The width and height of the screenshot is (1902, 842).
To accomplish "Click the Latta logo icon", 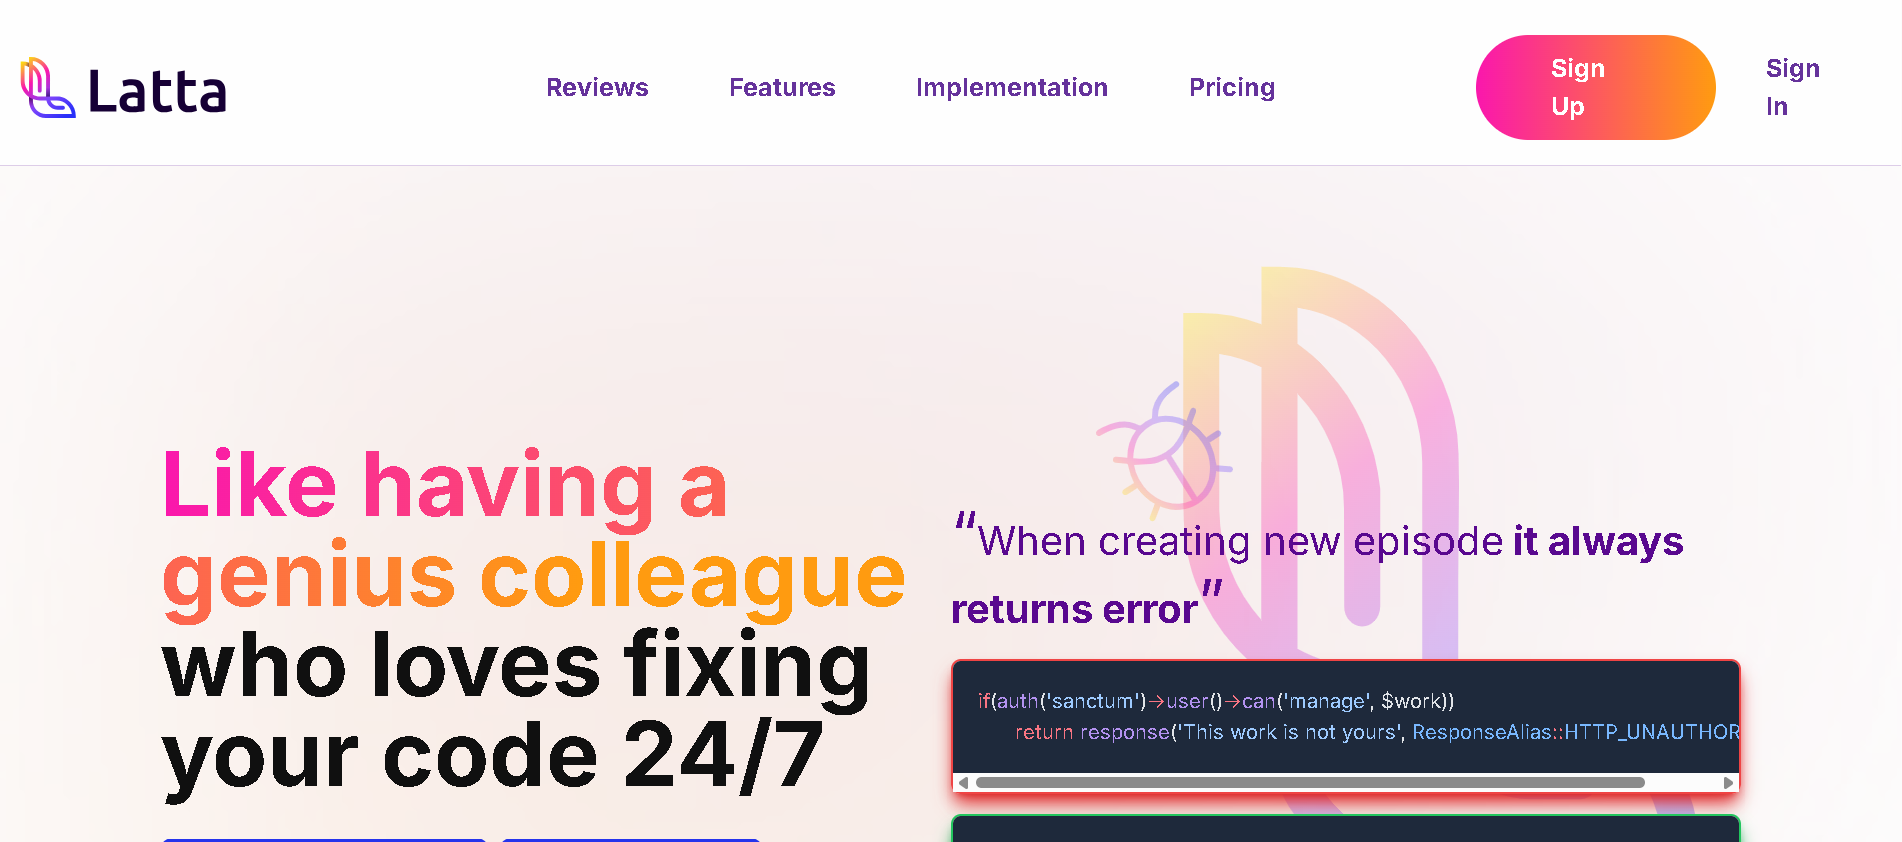I will tap(47, 88).
